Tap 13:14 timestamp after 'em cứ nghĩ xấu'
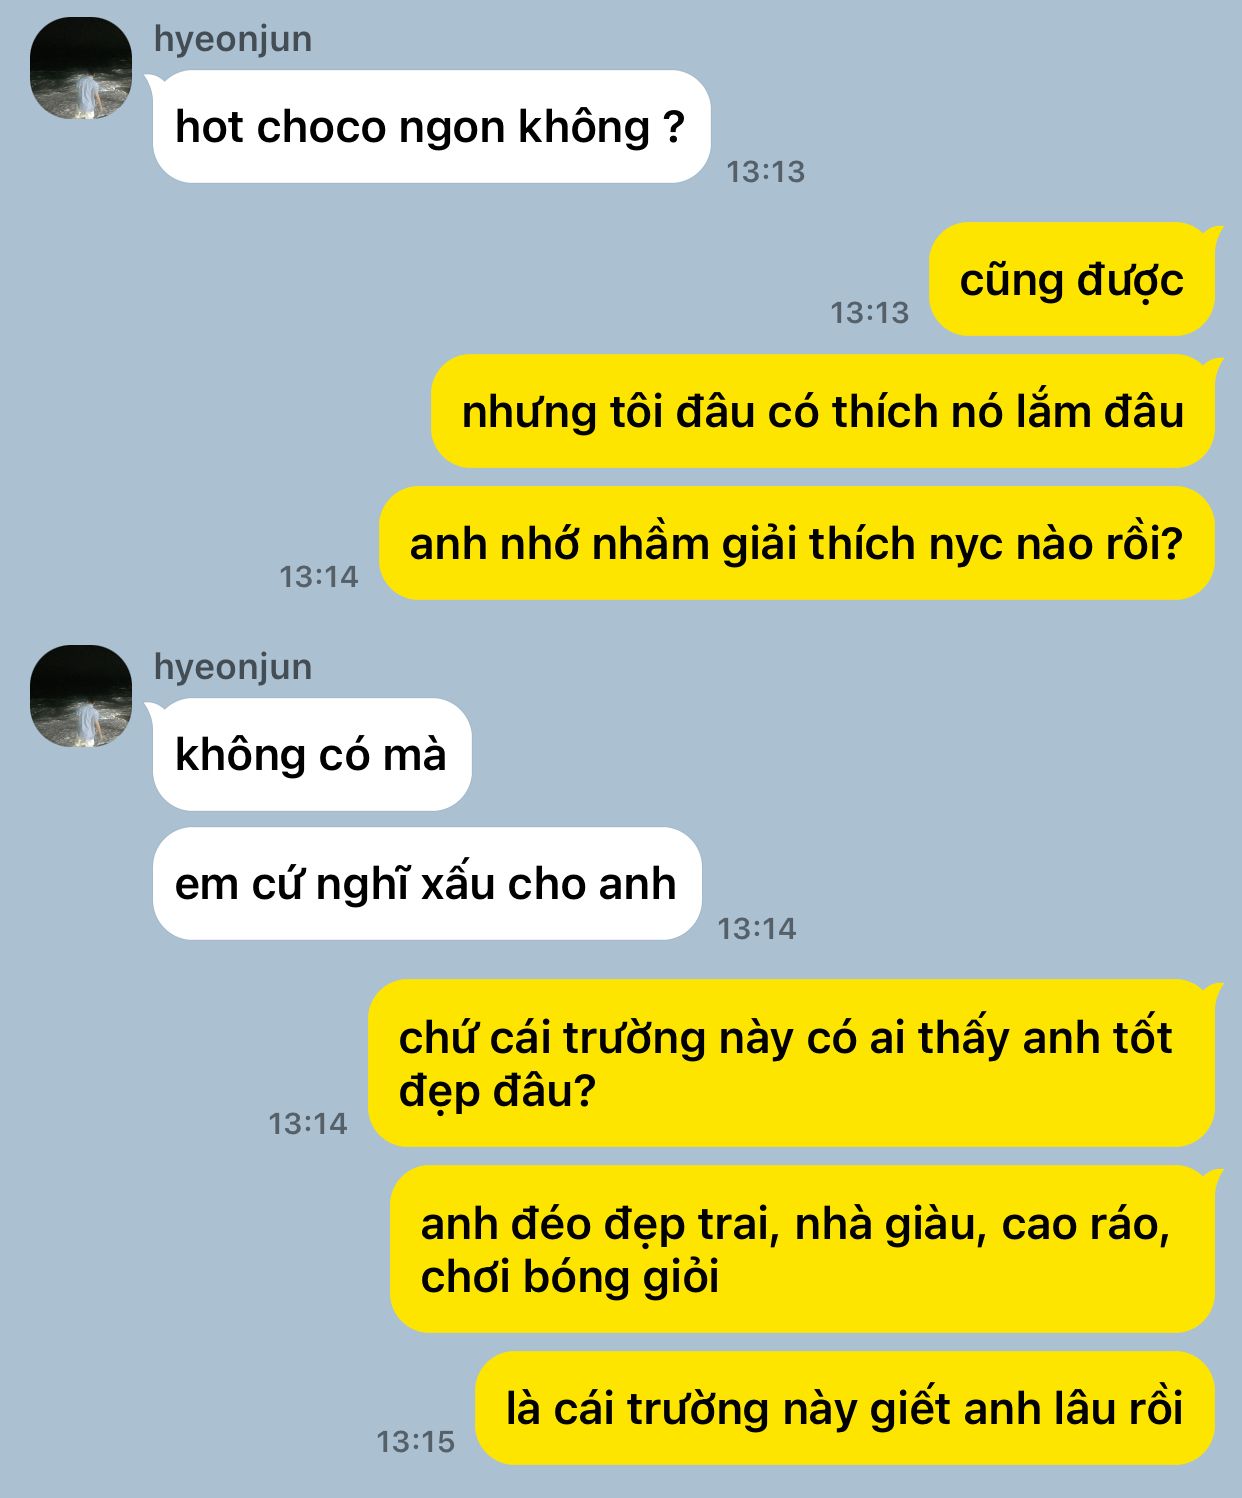The width and height of the screenshot is (1242, 1498). (x=756, y=929)
